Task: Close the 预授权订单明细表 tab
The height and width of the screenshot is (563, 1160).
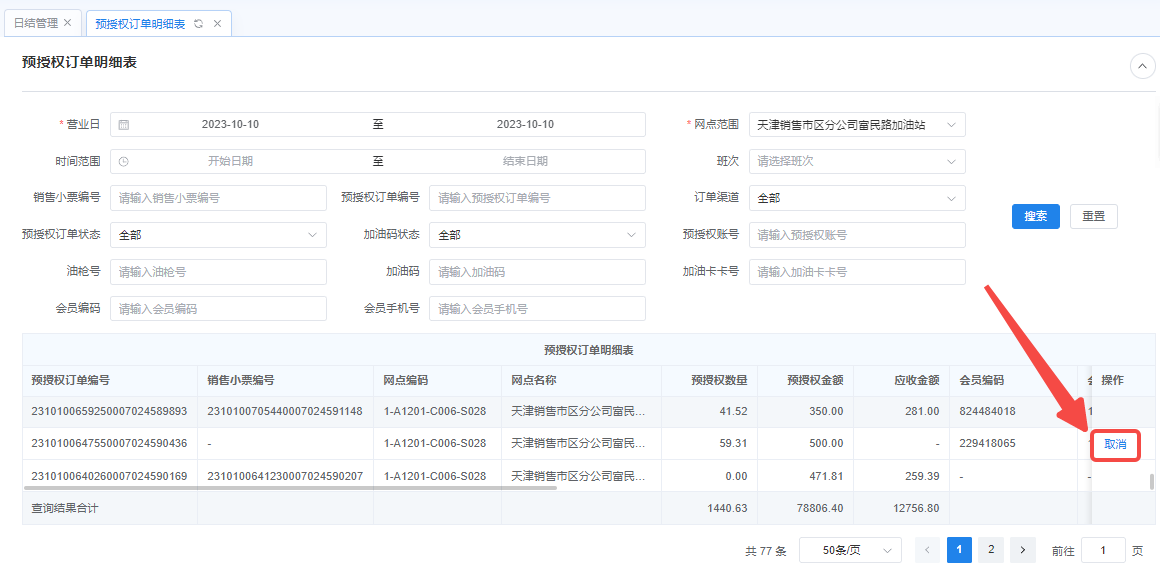Action: [x=217, y=24]
